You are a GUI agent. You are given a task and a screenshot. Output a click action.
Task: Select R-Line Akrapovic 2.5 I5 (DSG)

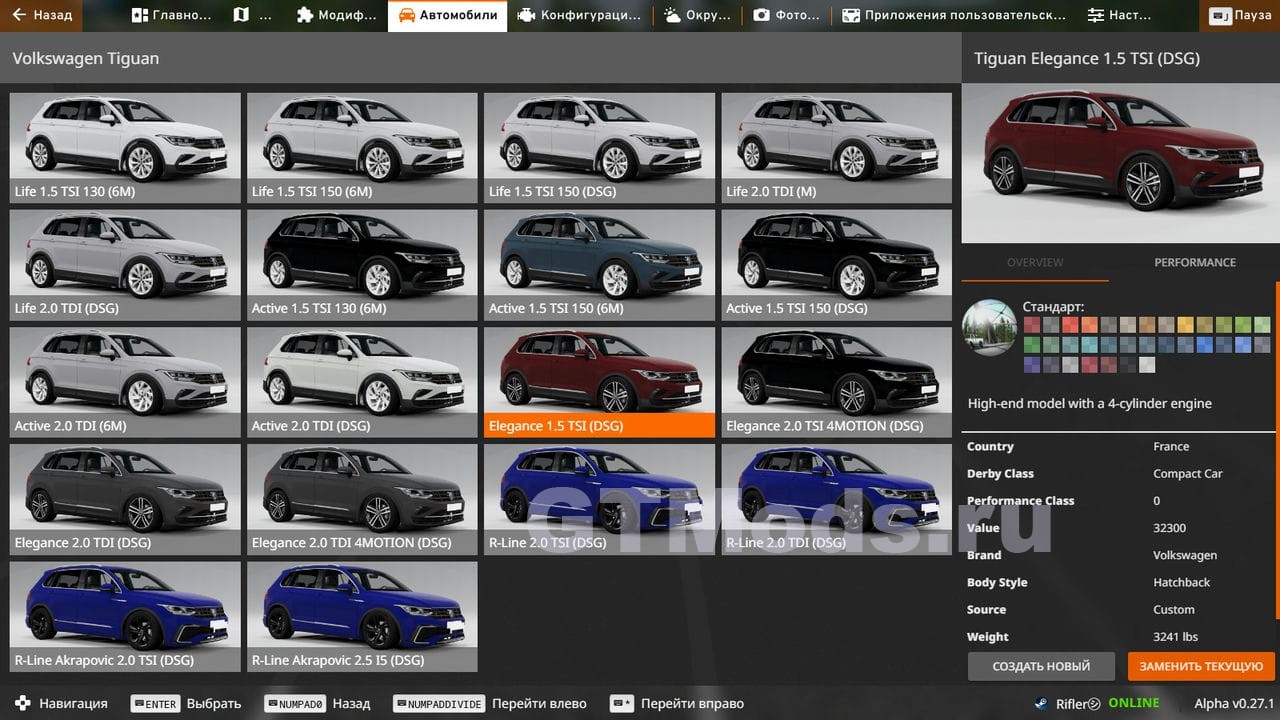point(362,617)
